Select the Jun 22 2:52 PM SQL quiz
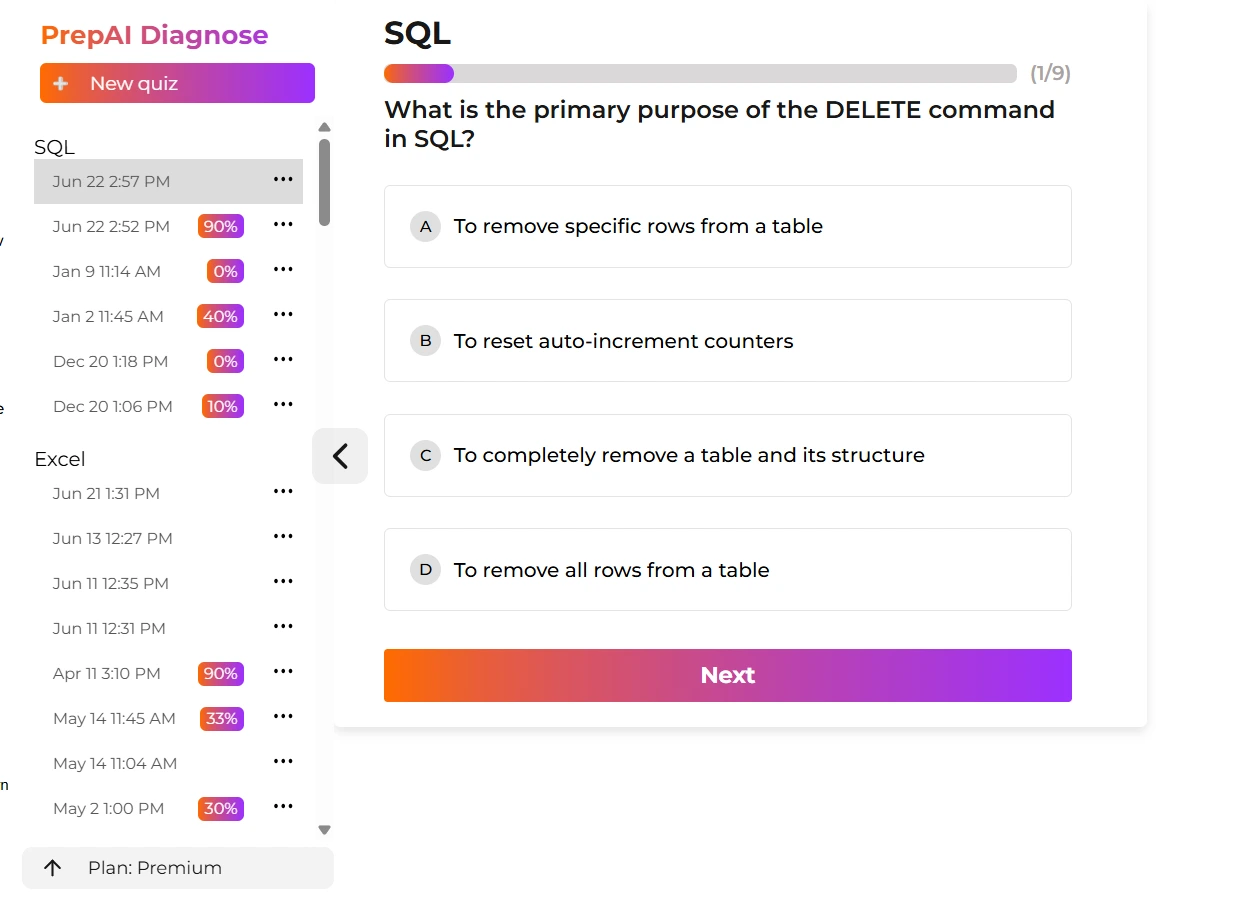Image resolution: width=1253 pixels, height=909 pixels. (110, 226)
